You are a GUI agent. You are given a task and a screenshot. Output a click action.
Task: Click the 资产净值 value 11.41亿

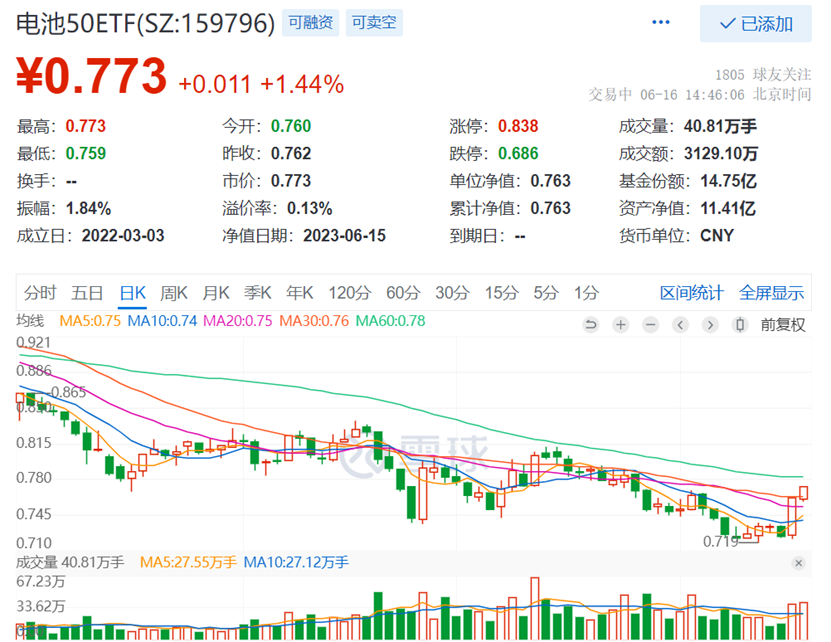point(728,208)
